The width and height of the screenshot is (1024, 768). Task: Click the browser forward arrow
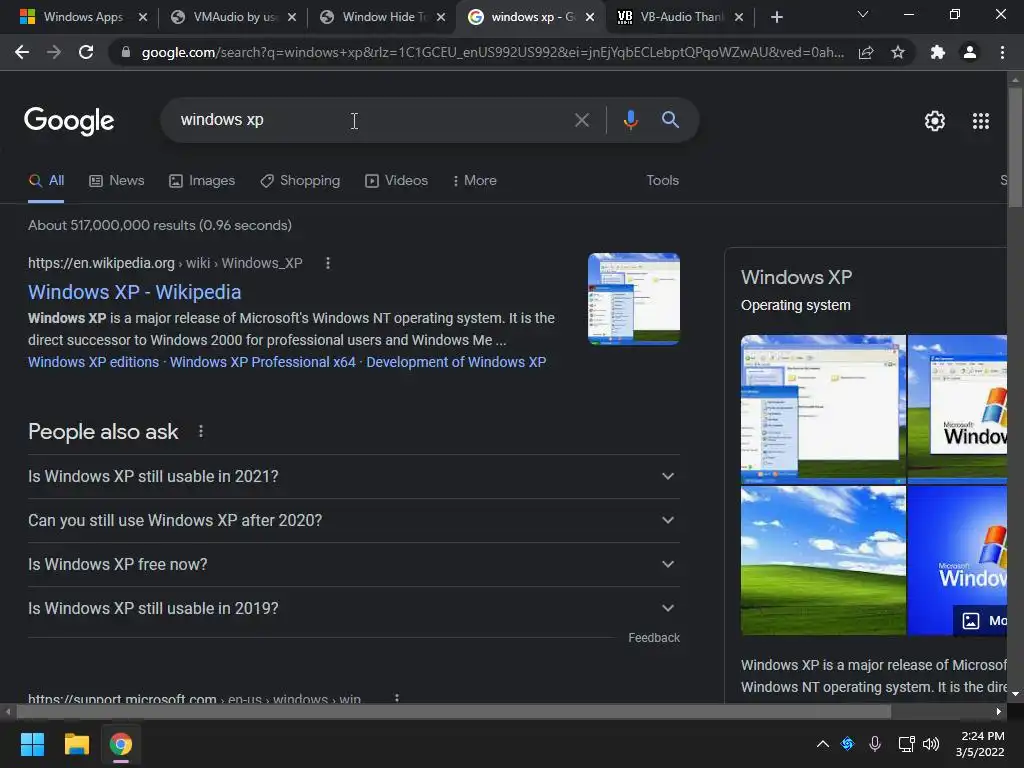[54, 52]
